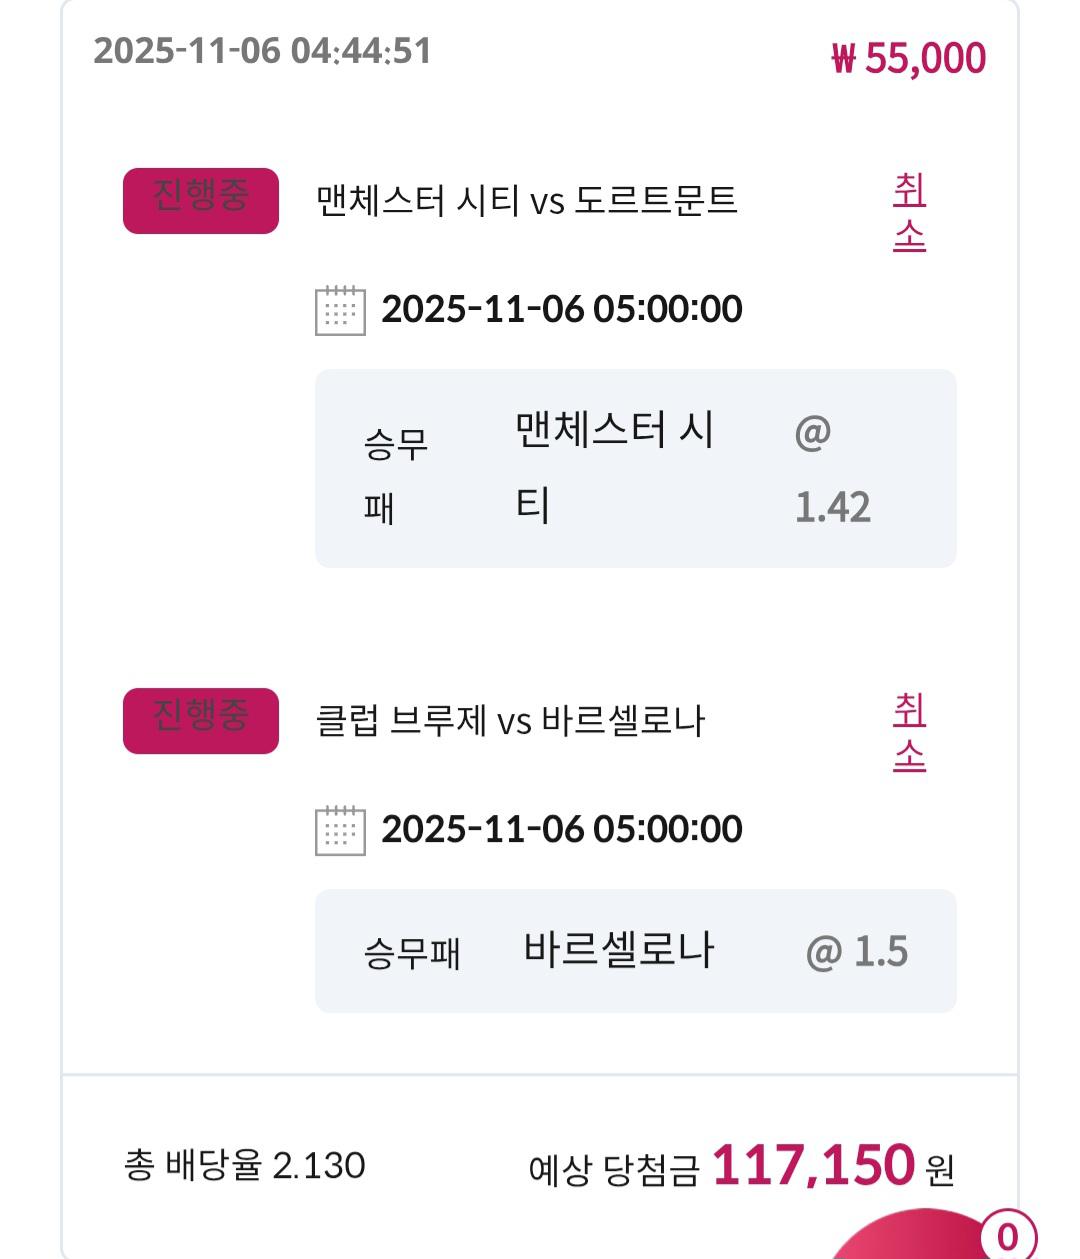The width and height of the screenshot is (1080, 1259).
Task: Open the 클럽 브루제 vs 바르셀로나 match title
Action: click(x=510, y=721)
